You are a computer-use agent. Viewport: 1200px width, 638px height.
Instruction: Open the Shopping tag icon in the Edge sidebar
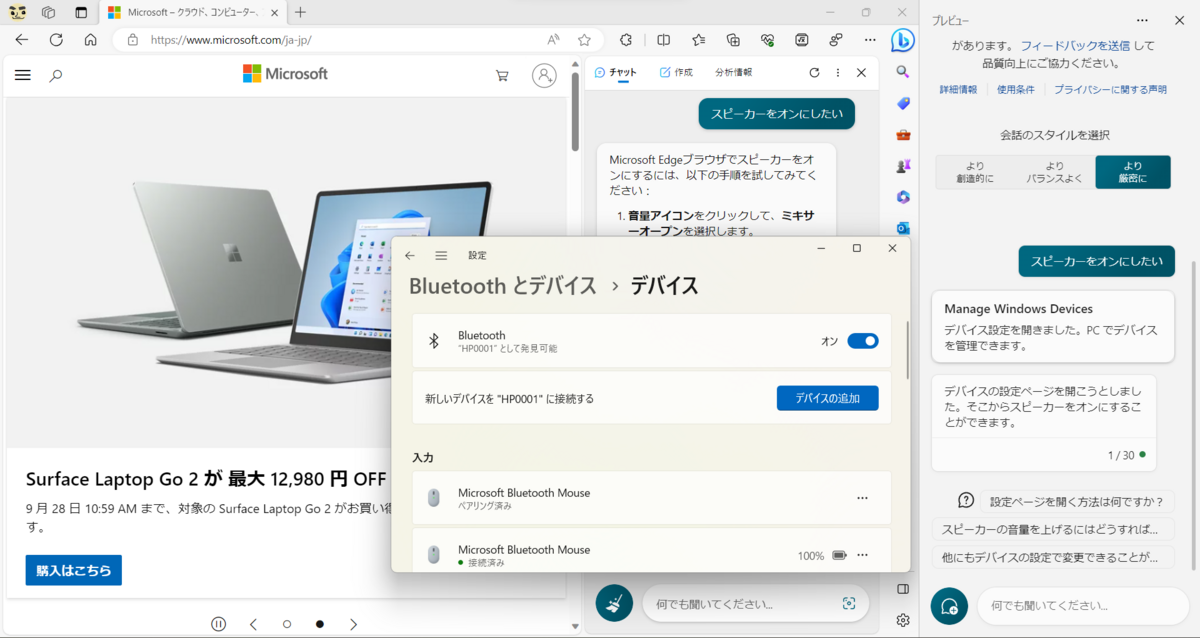pos(903,103)
